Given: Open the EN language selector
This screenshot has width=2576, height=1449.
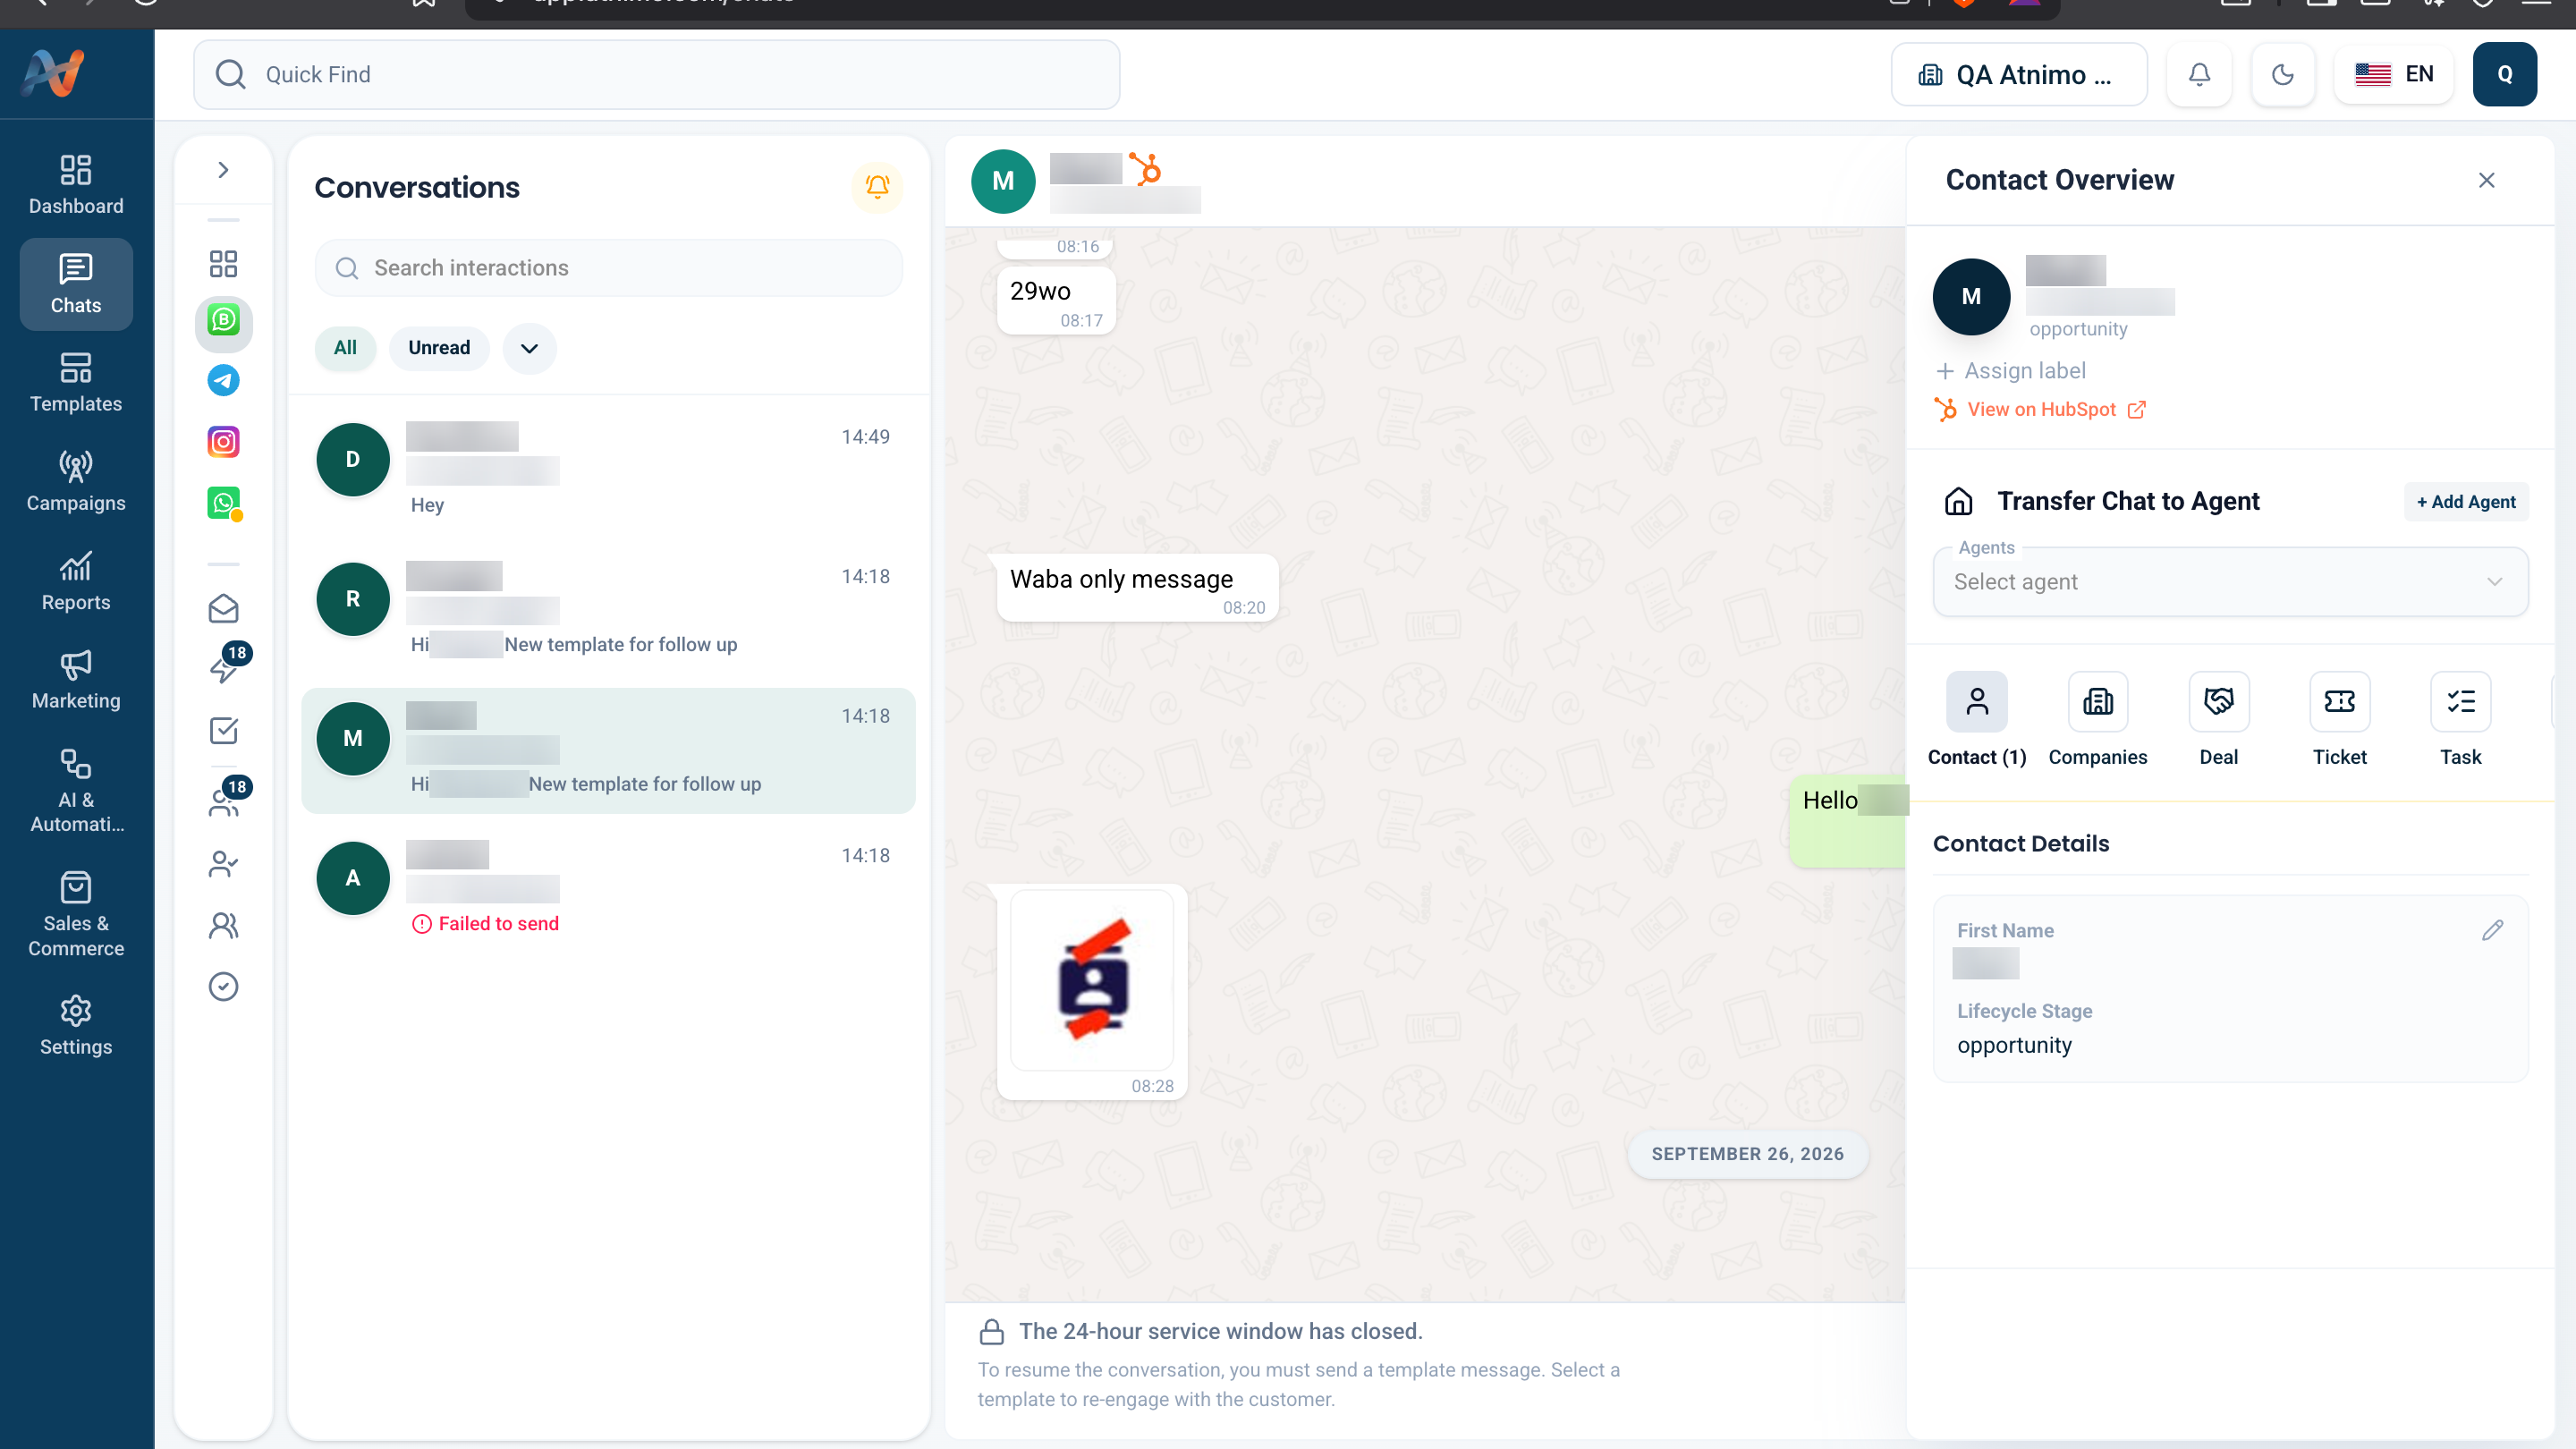Looking at the screenshot, I should click(2394, 74).
